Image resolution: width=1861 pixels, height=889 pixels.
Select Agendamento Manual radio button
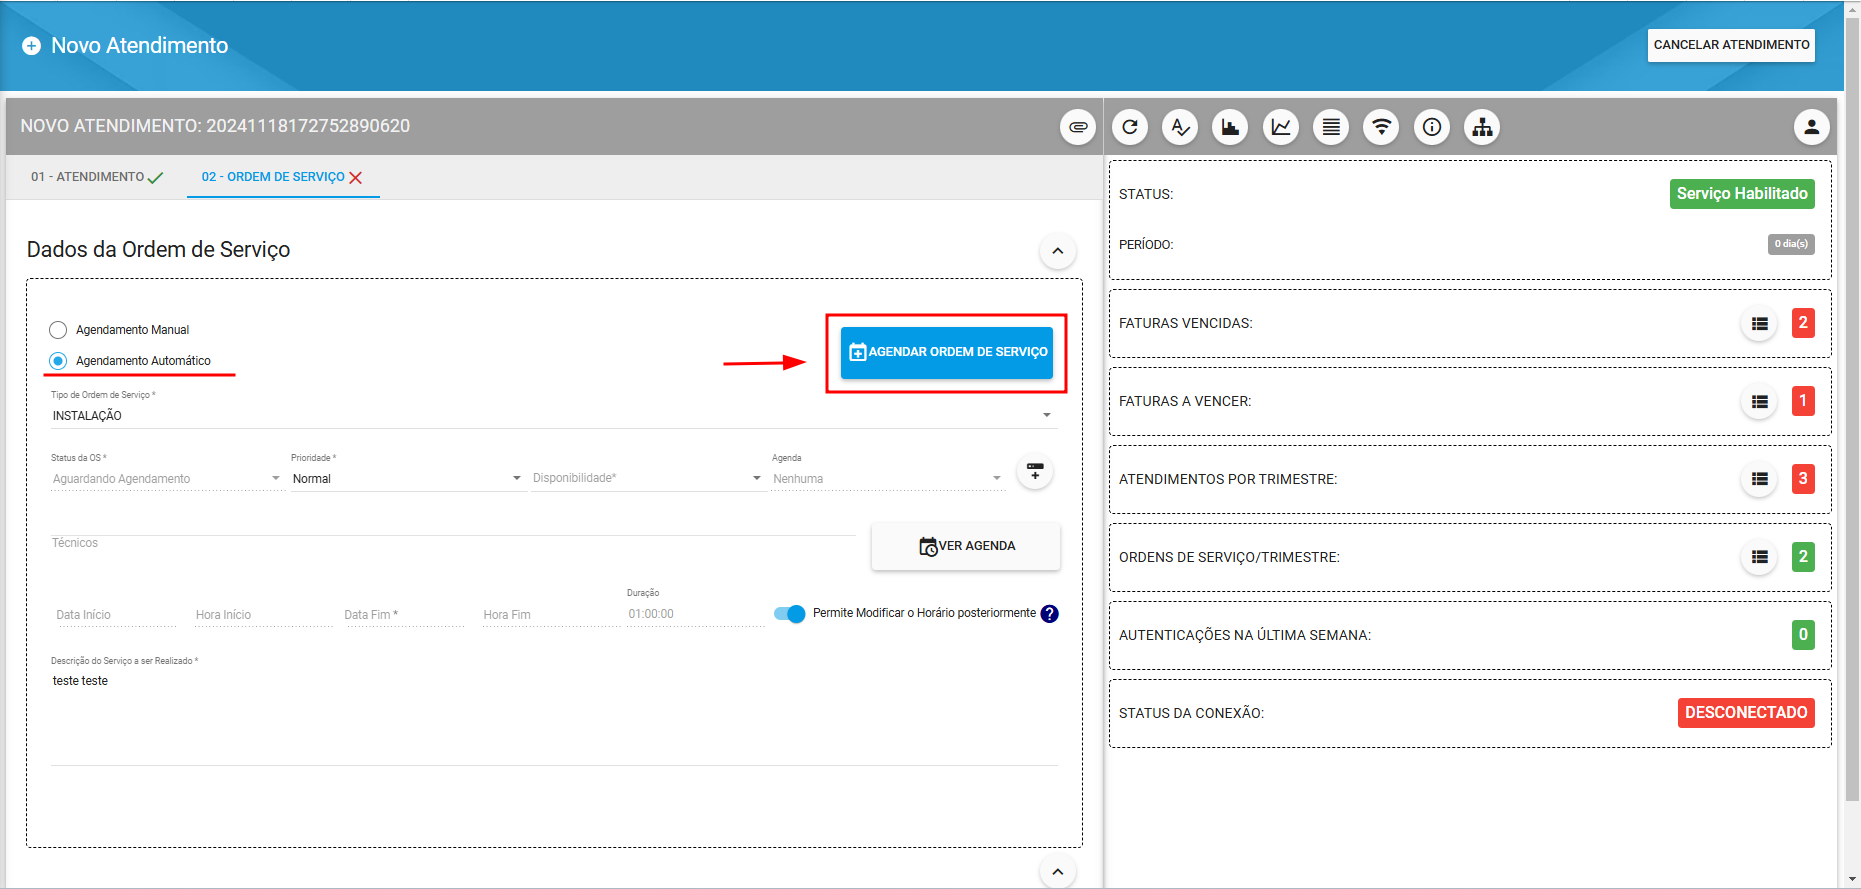pos(58,330)
